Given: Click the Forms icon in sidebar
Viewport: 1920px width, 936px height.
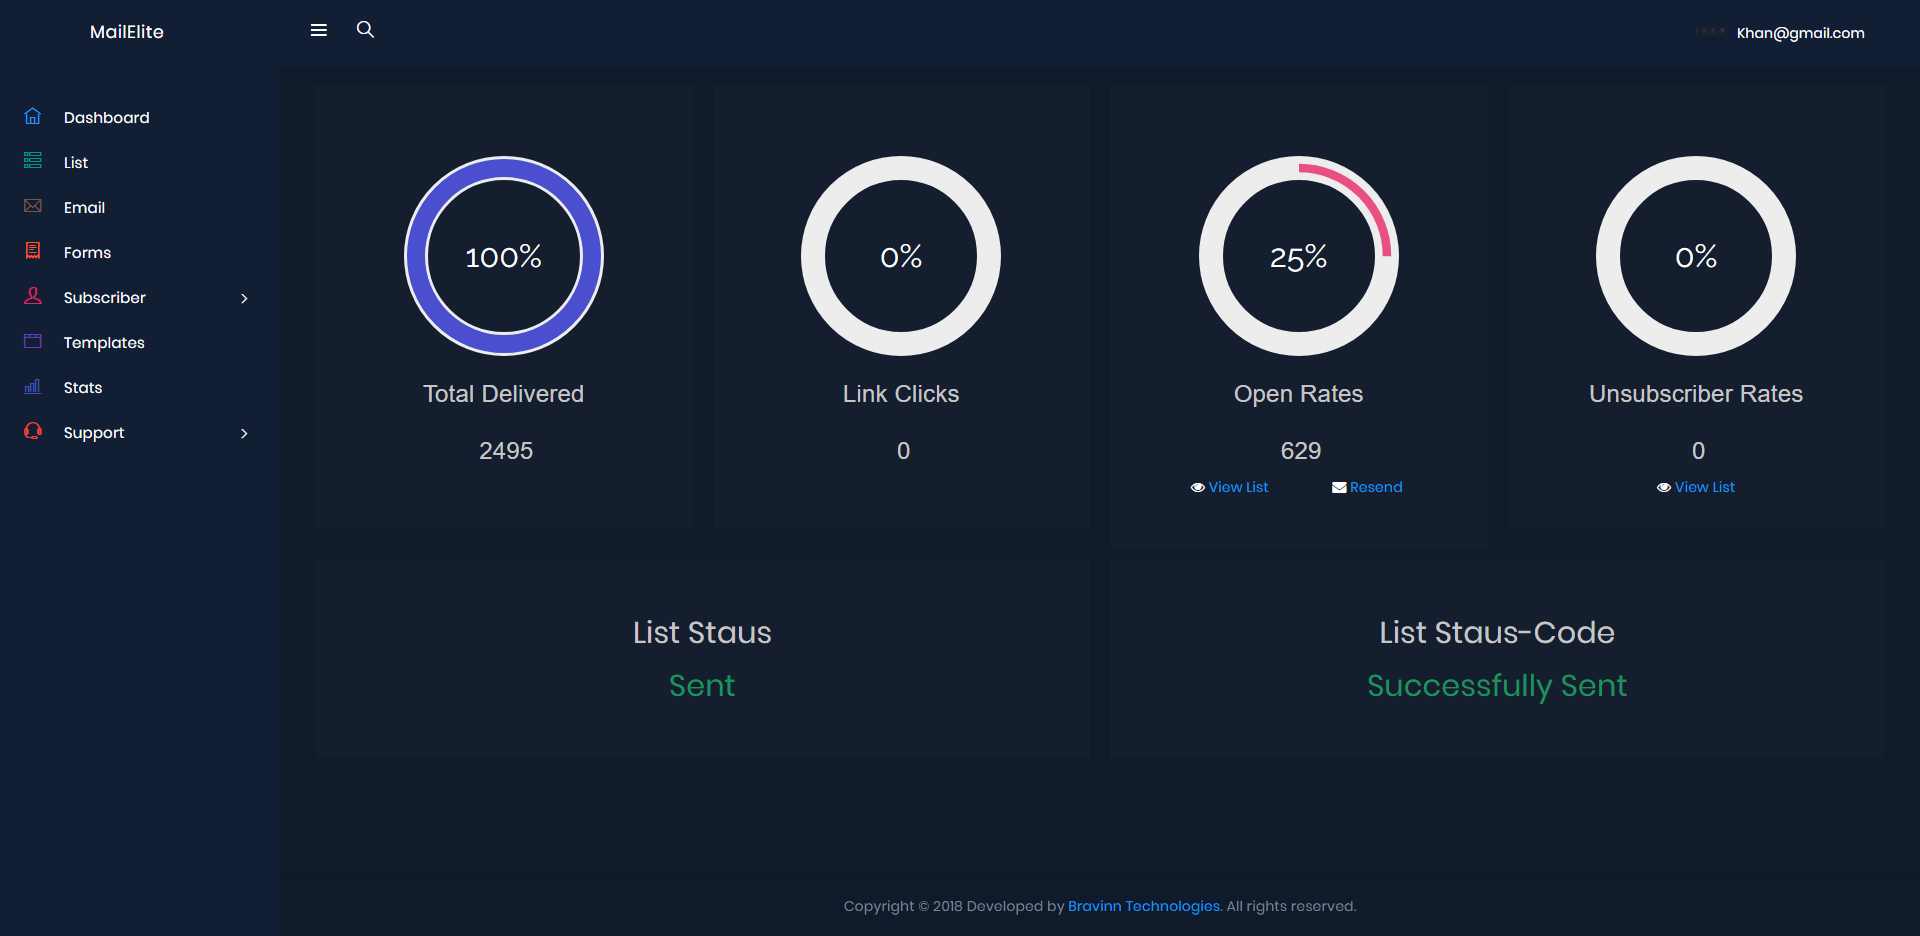Looking at the screenshot, I should click(x=33, y=251).
